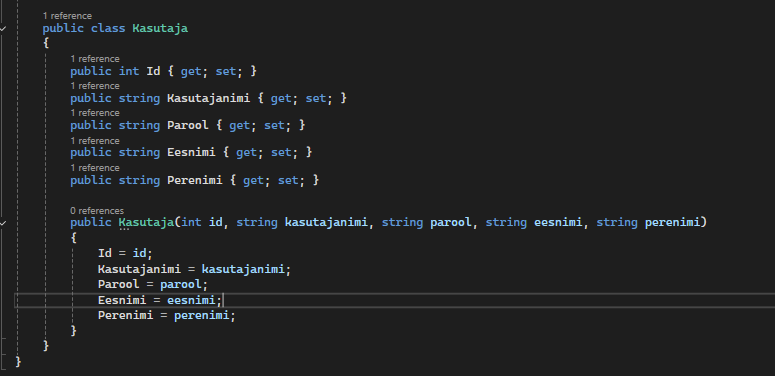Click the perenimi parameter in constructor signature
Screen dimensions: 775x376
pyautogui.click(x=673, y=222)
